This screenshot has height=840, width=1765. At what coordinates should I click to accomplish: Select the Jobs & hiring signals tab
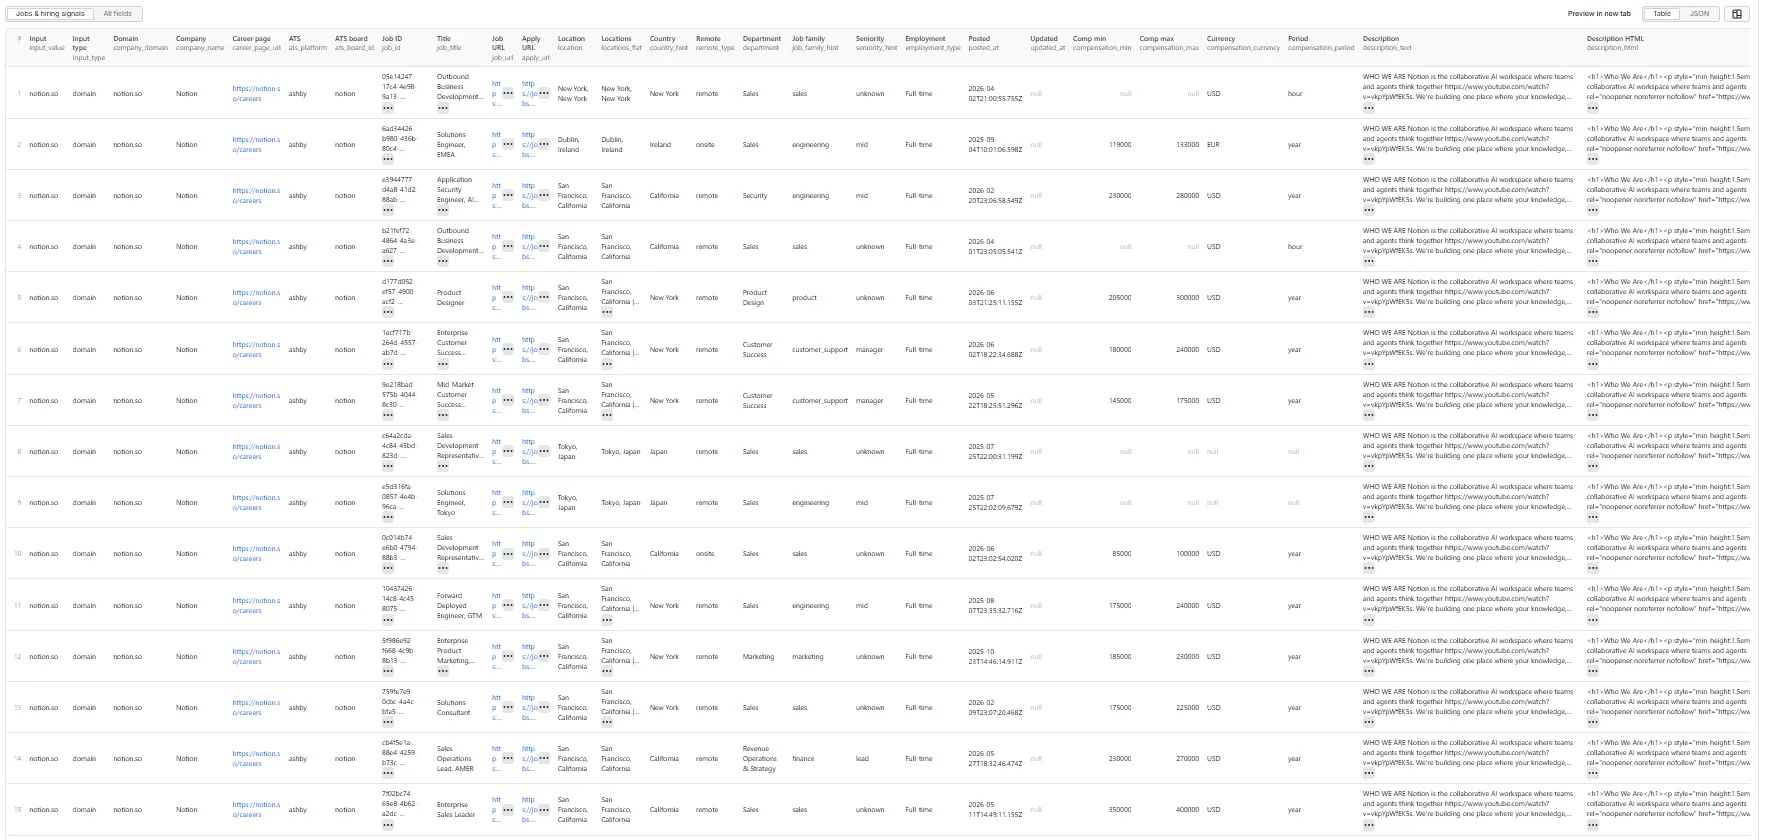pos(50,14)
